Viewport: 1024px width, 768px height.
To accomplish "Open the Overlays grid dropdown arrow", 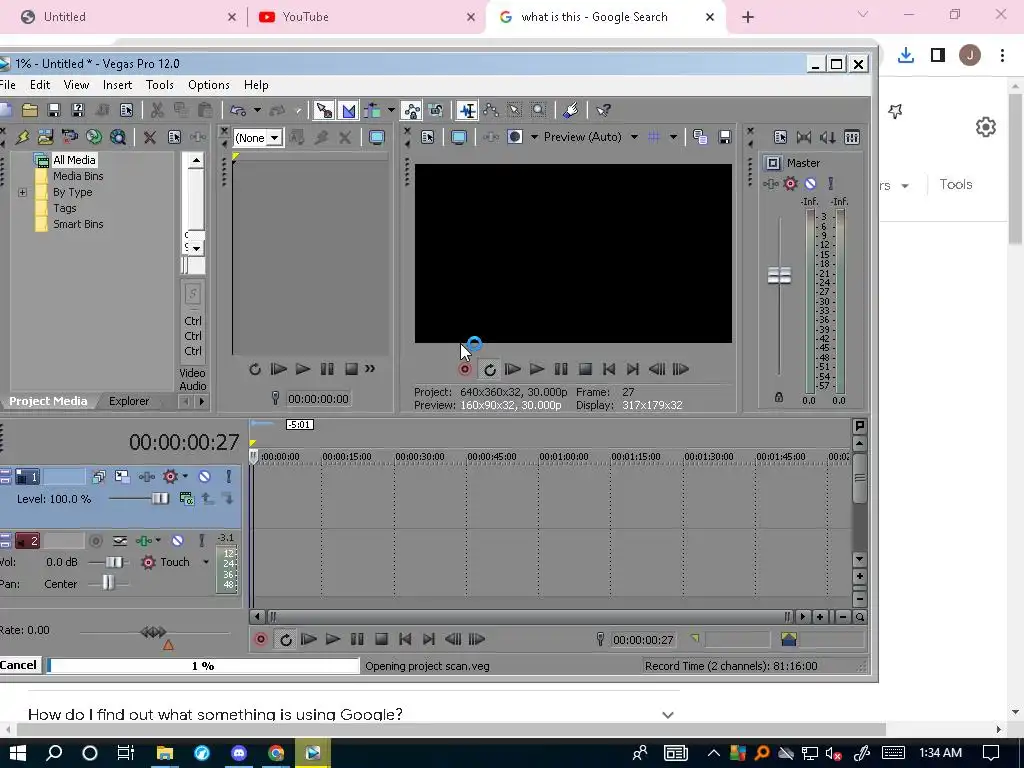I will coord(673,137).
